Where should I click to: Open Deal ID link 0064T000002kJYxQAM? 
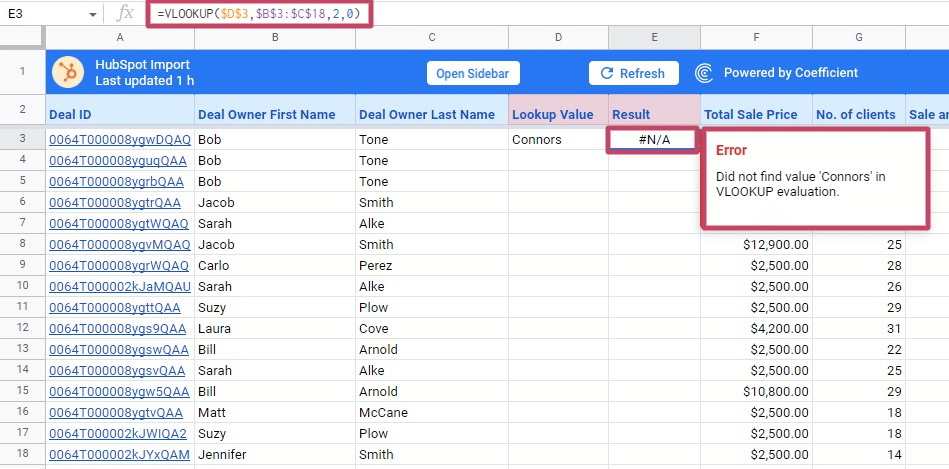[118, 455]
